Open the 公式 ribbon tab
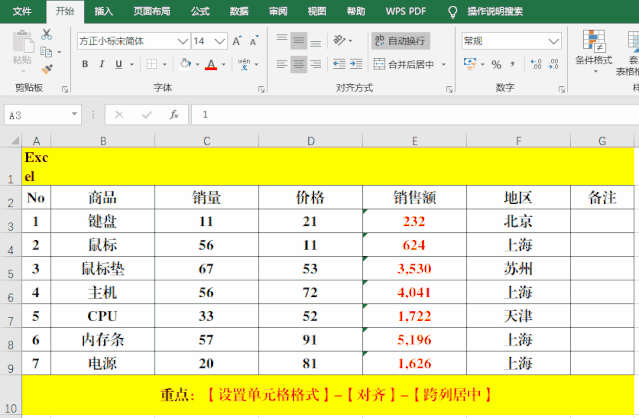Image resolution: width=639 pixels, height=418 pixels. click(x=199, y=11)
